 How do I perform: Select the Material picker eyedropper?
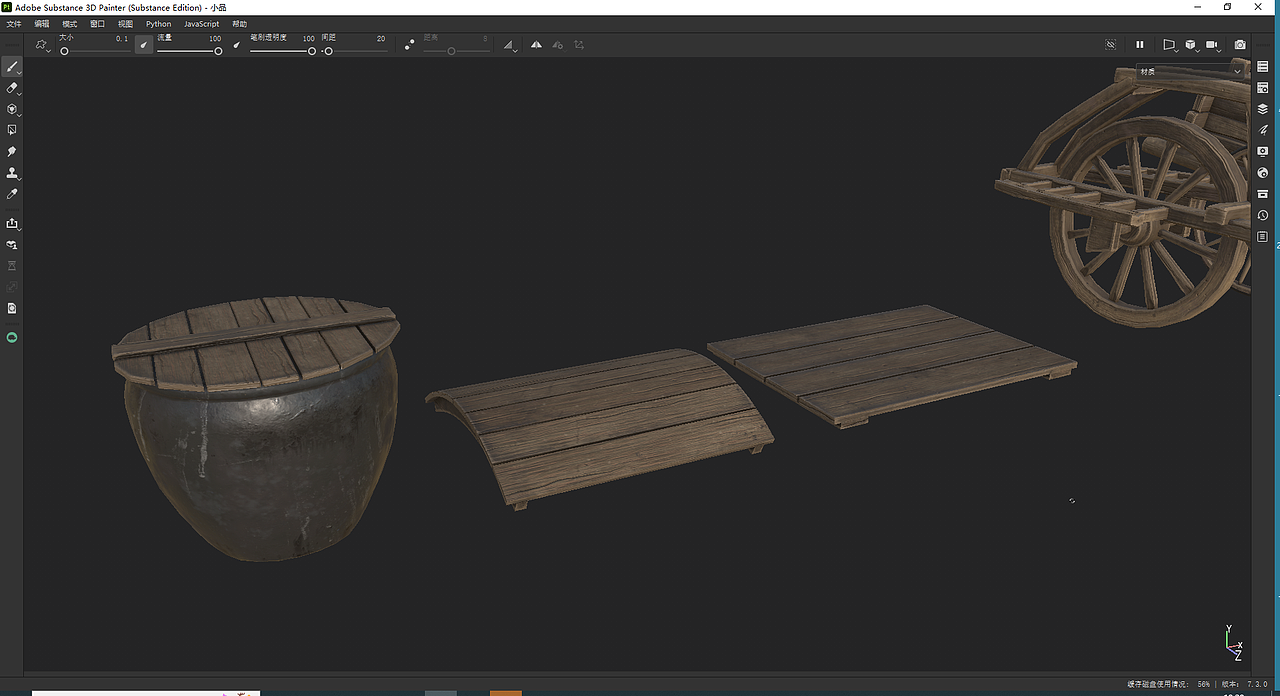click(x=12, y=194)
